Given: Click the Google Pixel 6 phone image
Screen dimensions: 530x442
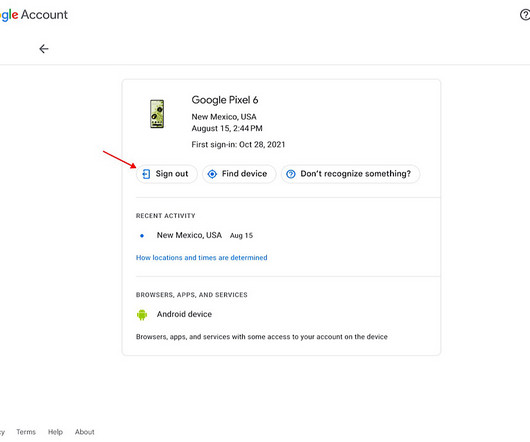Looking at the screenshot, I should [x=157, y=114].
